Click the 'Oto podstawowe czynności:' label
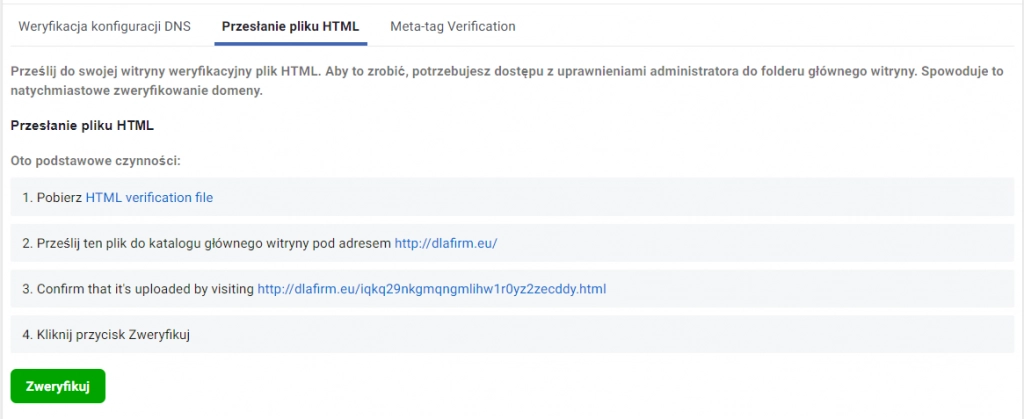This screenshot has height=419, width=1024. point(95,160)
